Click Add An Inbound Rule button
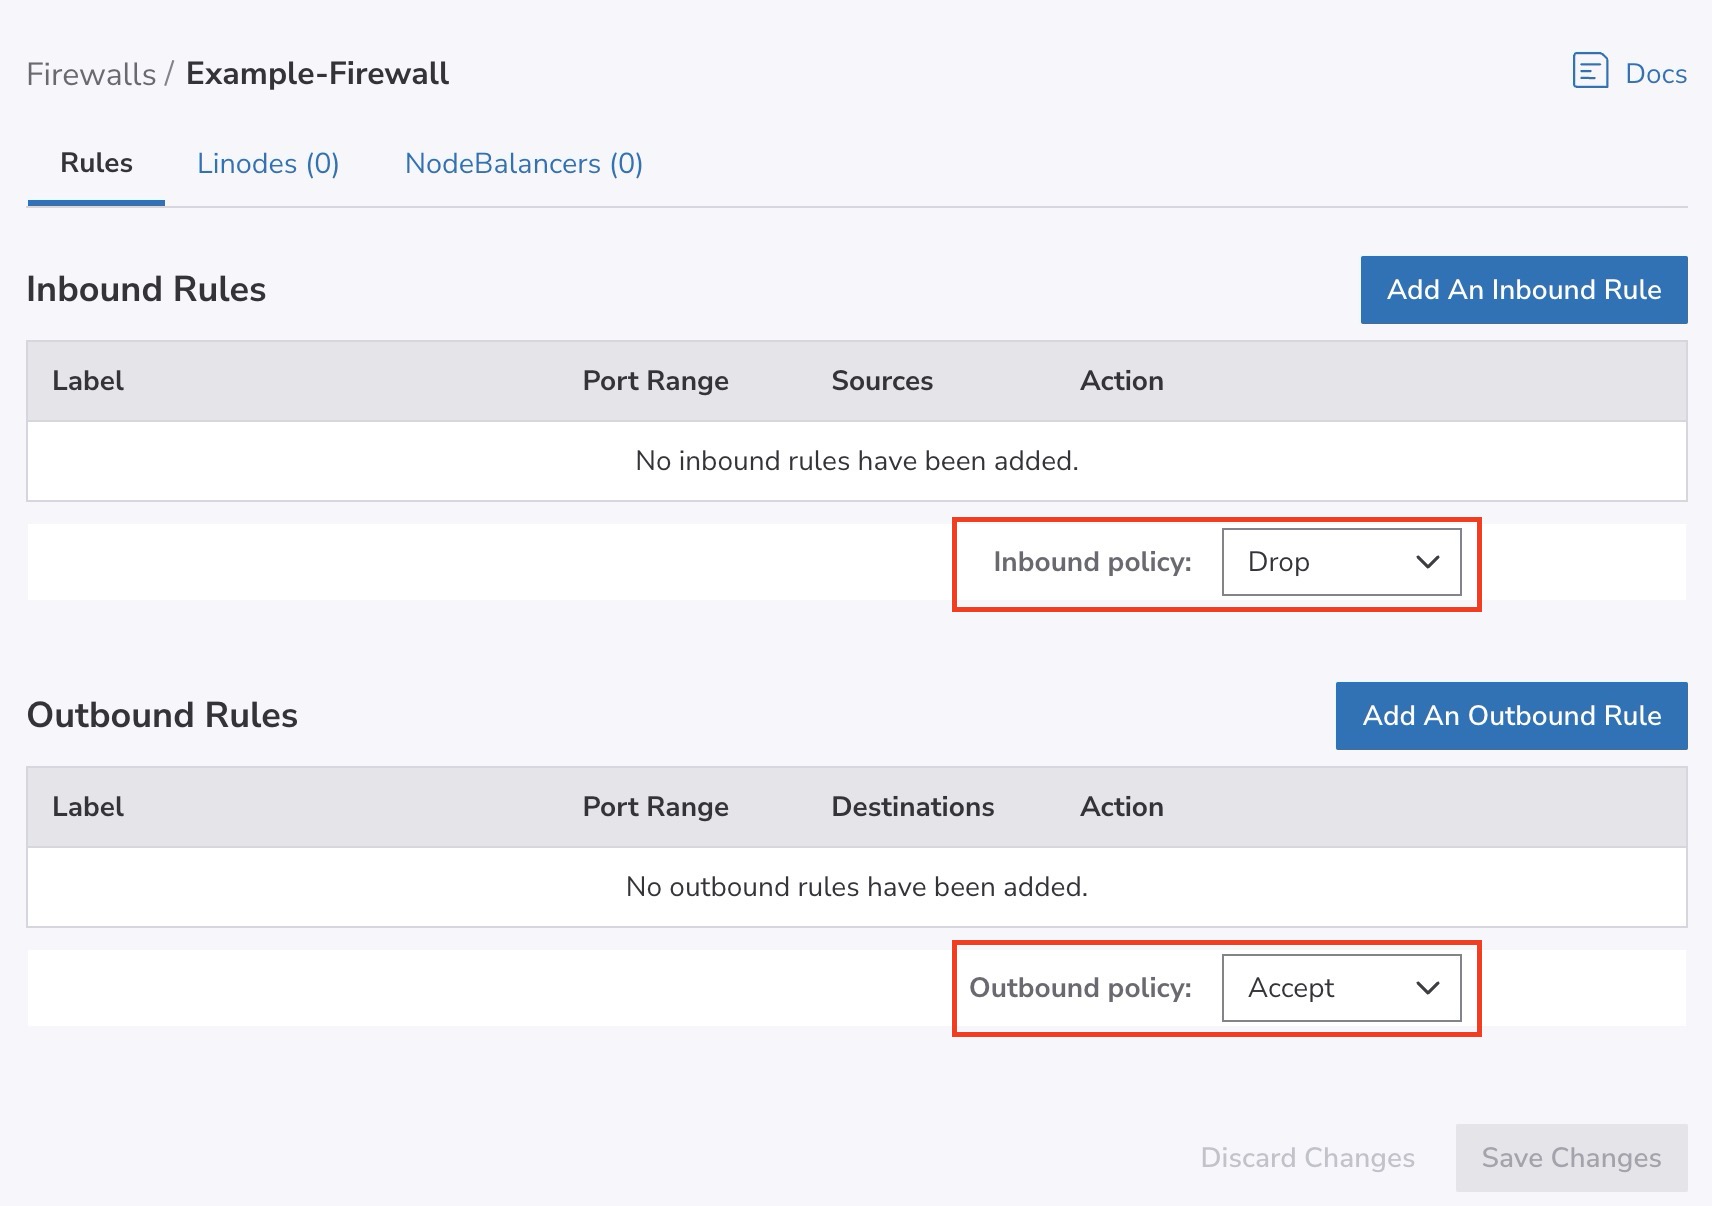The width and height of the screenshot is (1712, 1206). pyautogui.click(x=1523, y=290)
